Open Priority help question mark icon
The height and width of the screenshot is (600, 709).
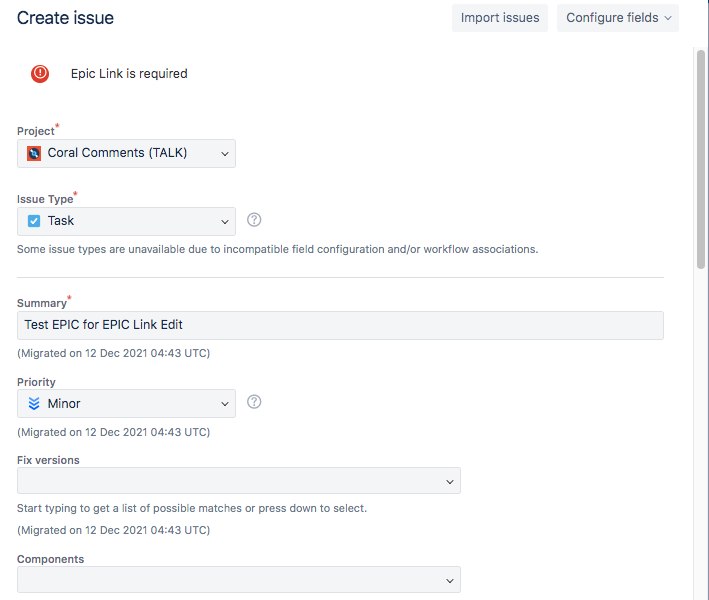[x=254, y=402]
